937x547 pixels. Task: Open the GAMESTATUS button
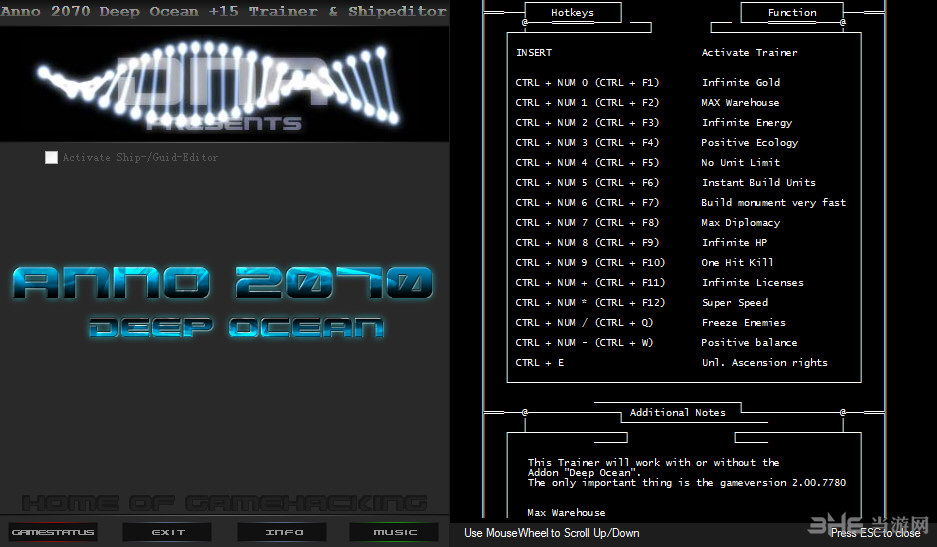click(53, 532)
